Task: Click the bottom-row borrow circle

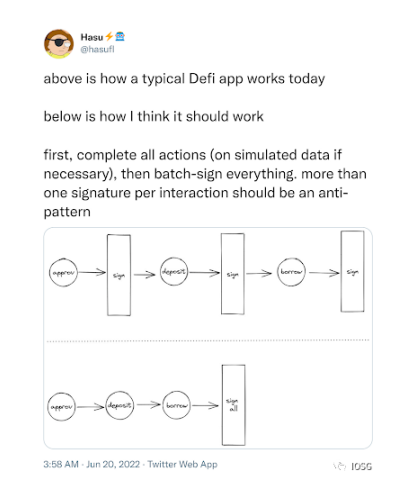Action: point(177,405)
